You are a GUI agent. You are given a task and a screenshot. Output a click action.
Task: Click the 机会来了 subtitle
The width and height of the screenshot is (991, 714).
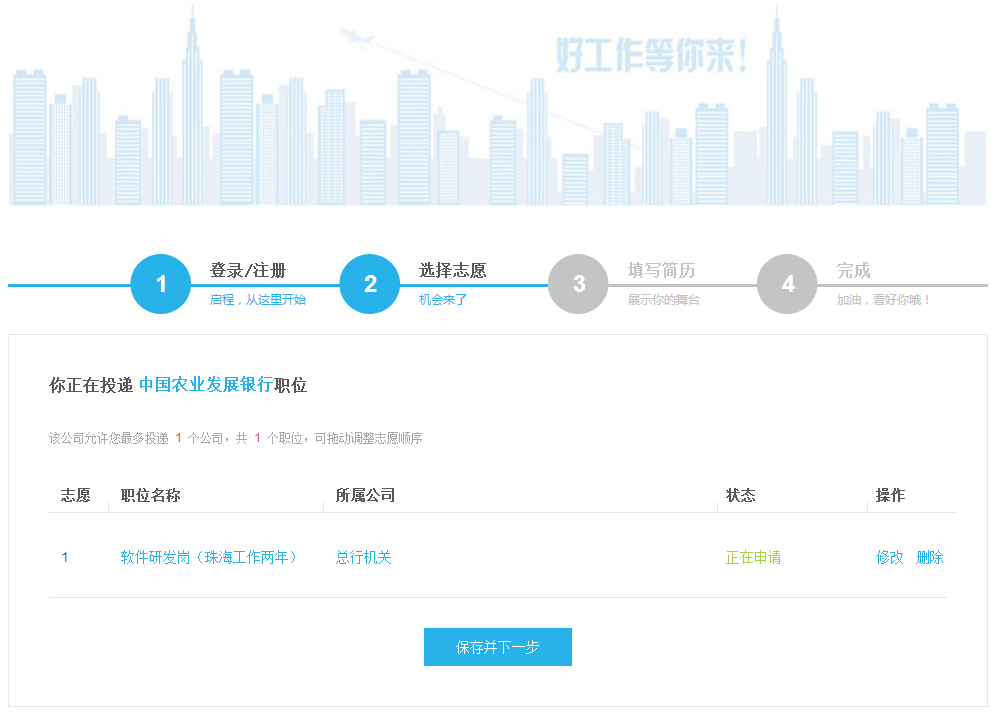pos(442,300)
